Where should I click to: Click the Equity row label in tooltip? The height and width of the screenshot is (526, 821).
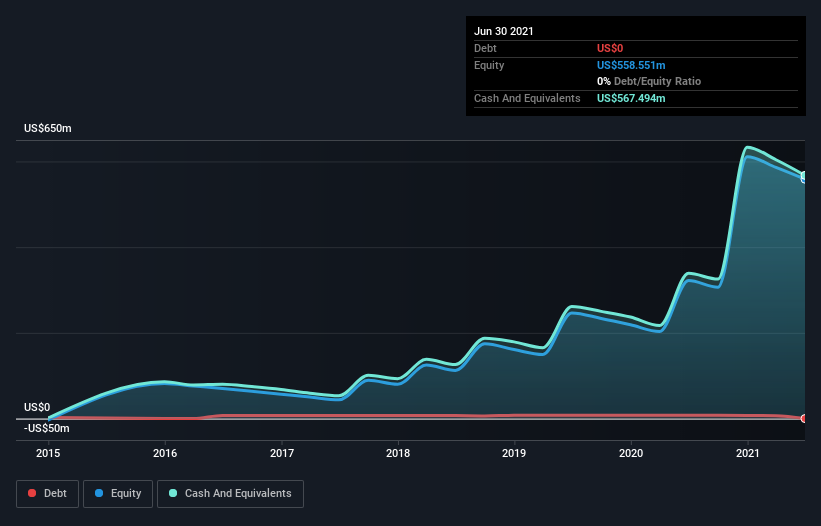point(489,65)
